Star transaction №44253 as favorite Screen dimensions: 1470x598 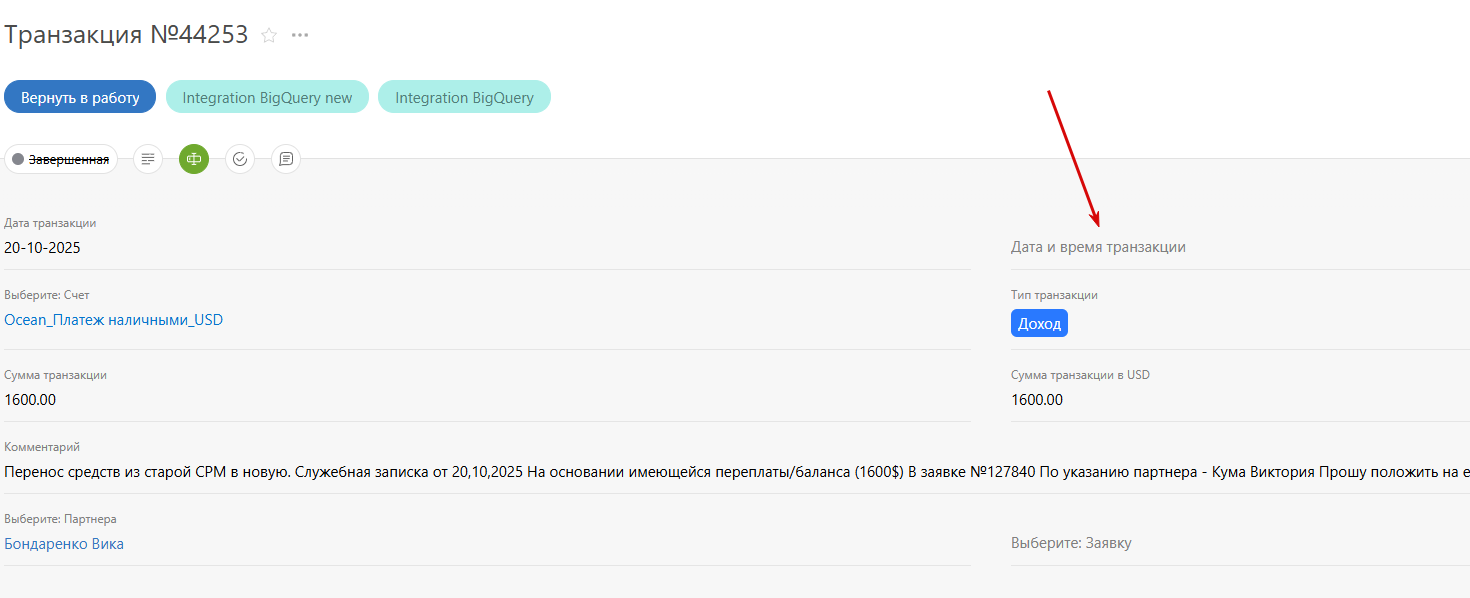(x=269, y=35)
